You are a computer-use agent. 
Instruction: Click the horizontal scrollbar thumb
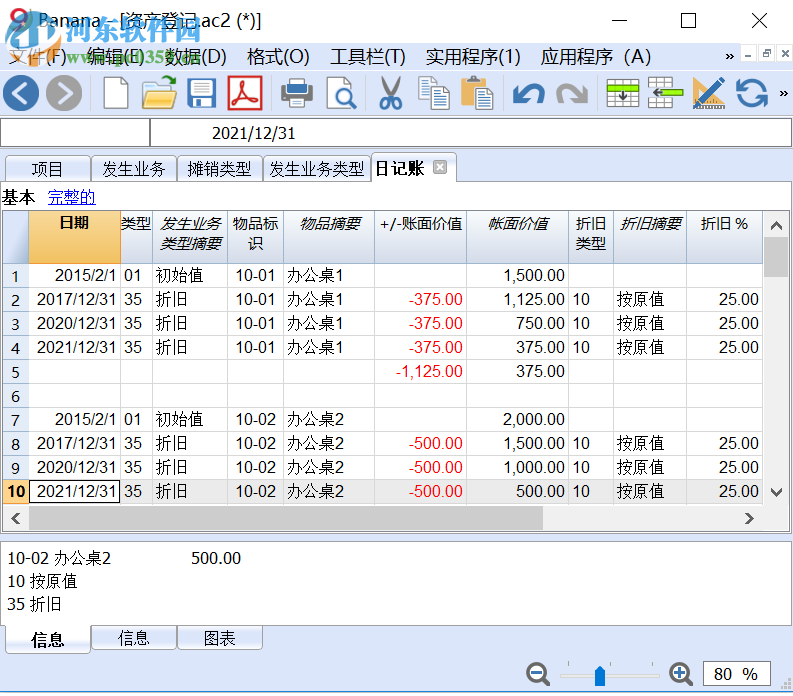point(286,518)
